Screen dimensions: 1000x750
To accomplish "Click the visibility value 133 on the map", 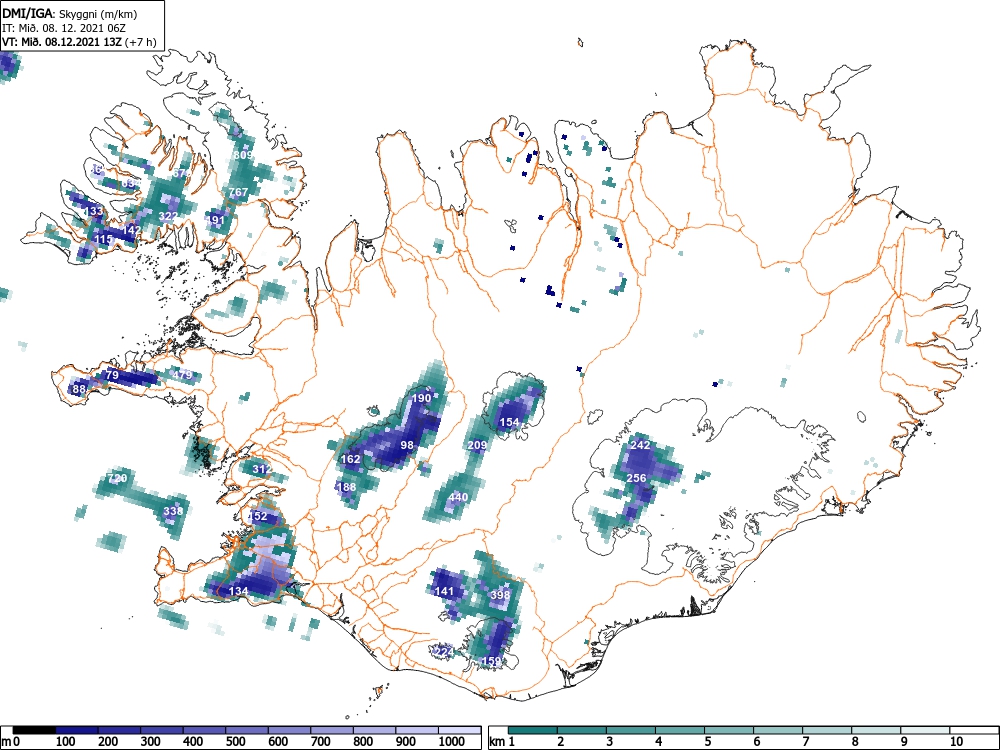I will (x=93, y=210).
